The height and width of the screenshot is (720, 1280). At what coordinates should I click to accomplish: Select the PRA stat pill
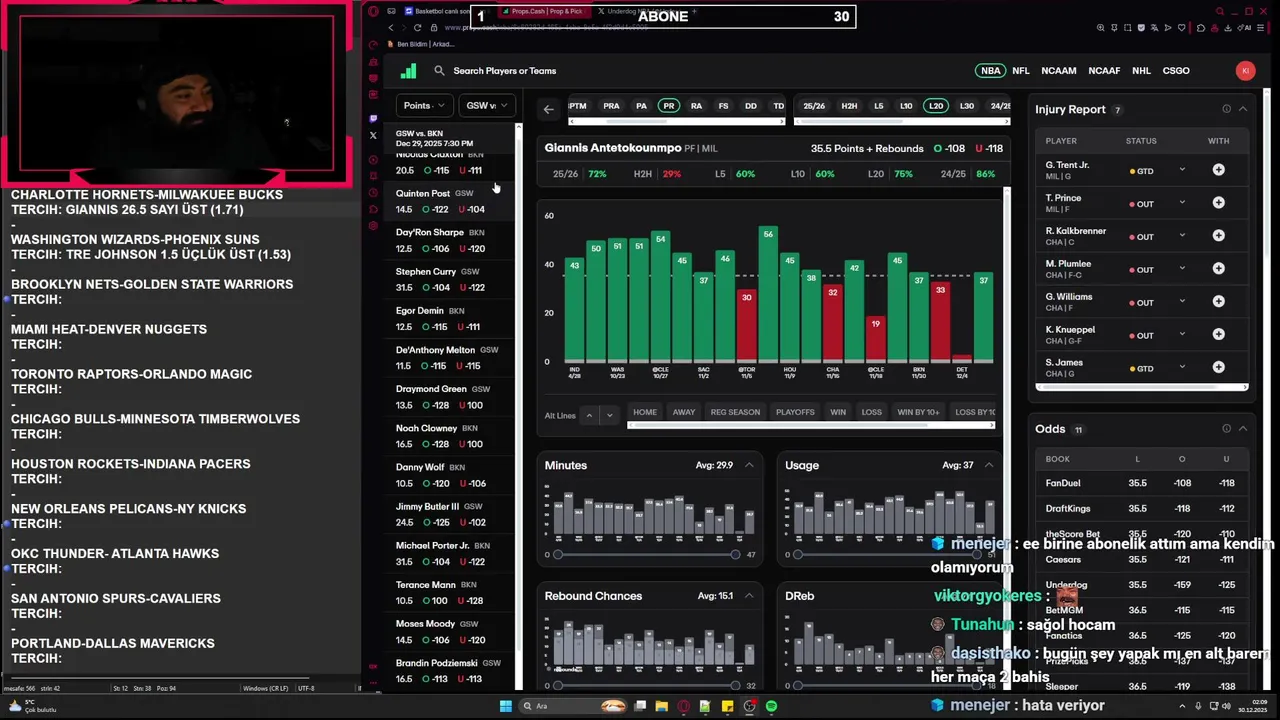611,106
